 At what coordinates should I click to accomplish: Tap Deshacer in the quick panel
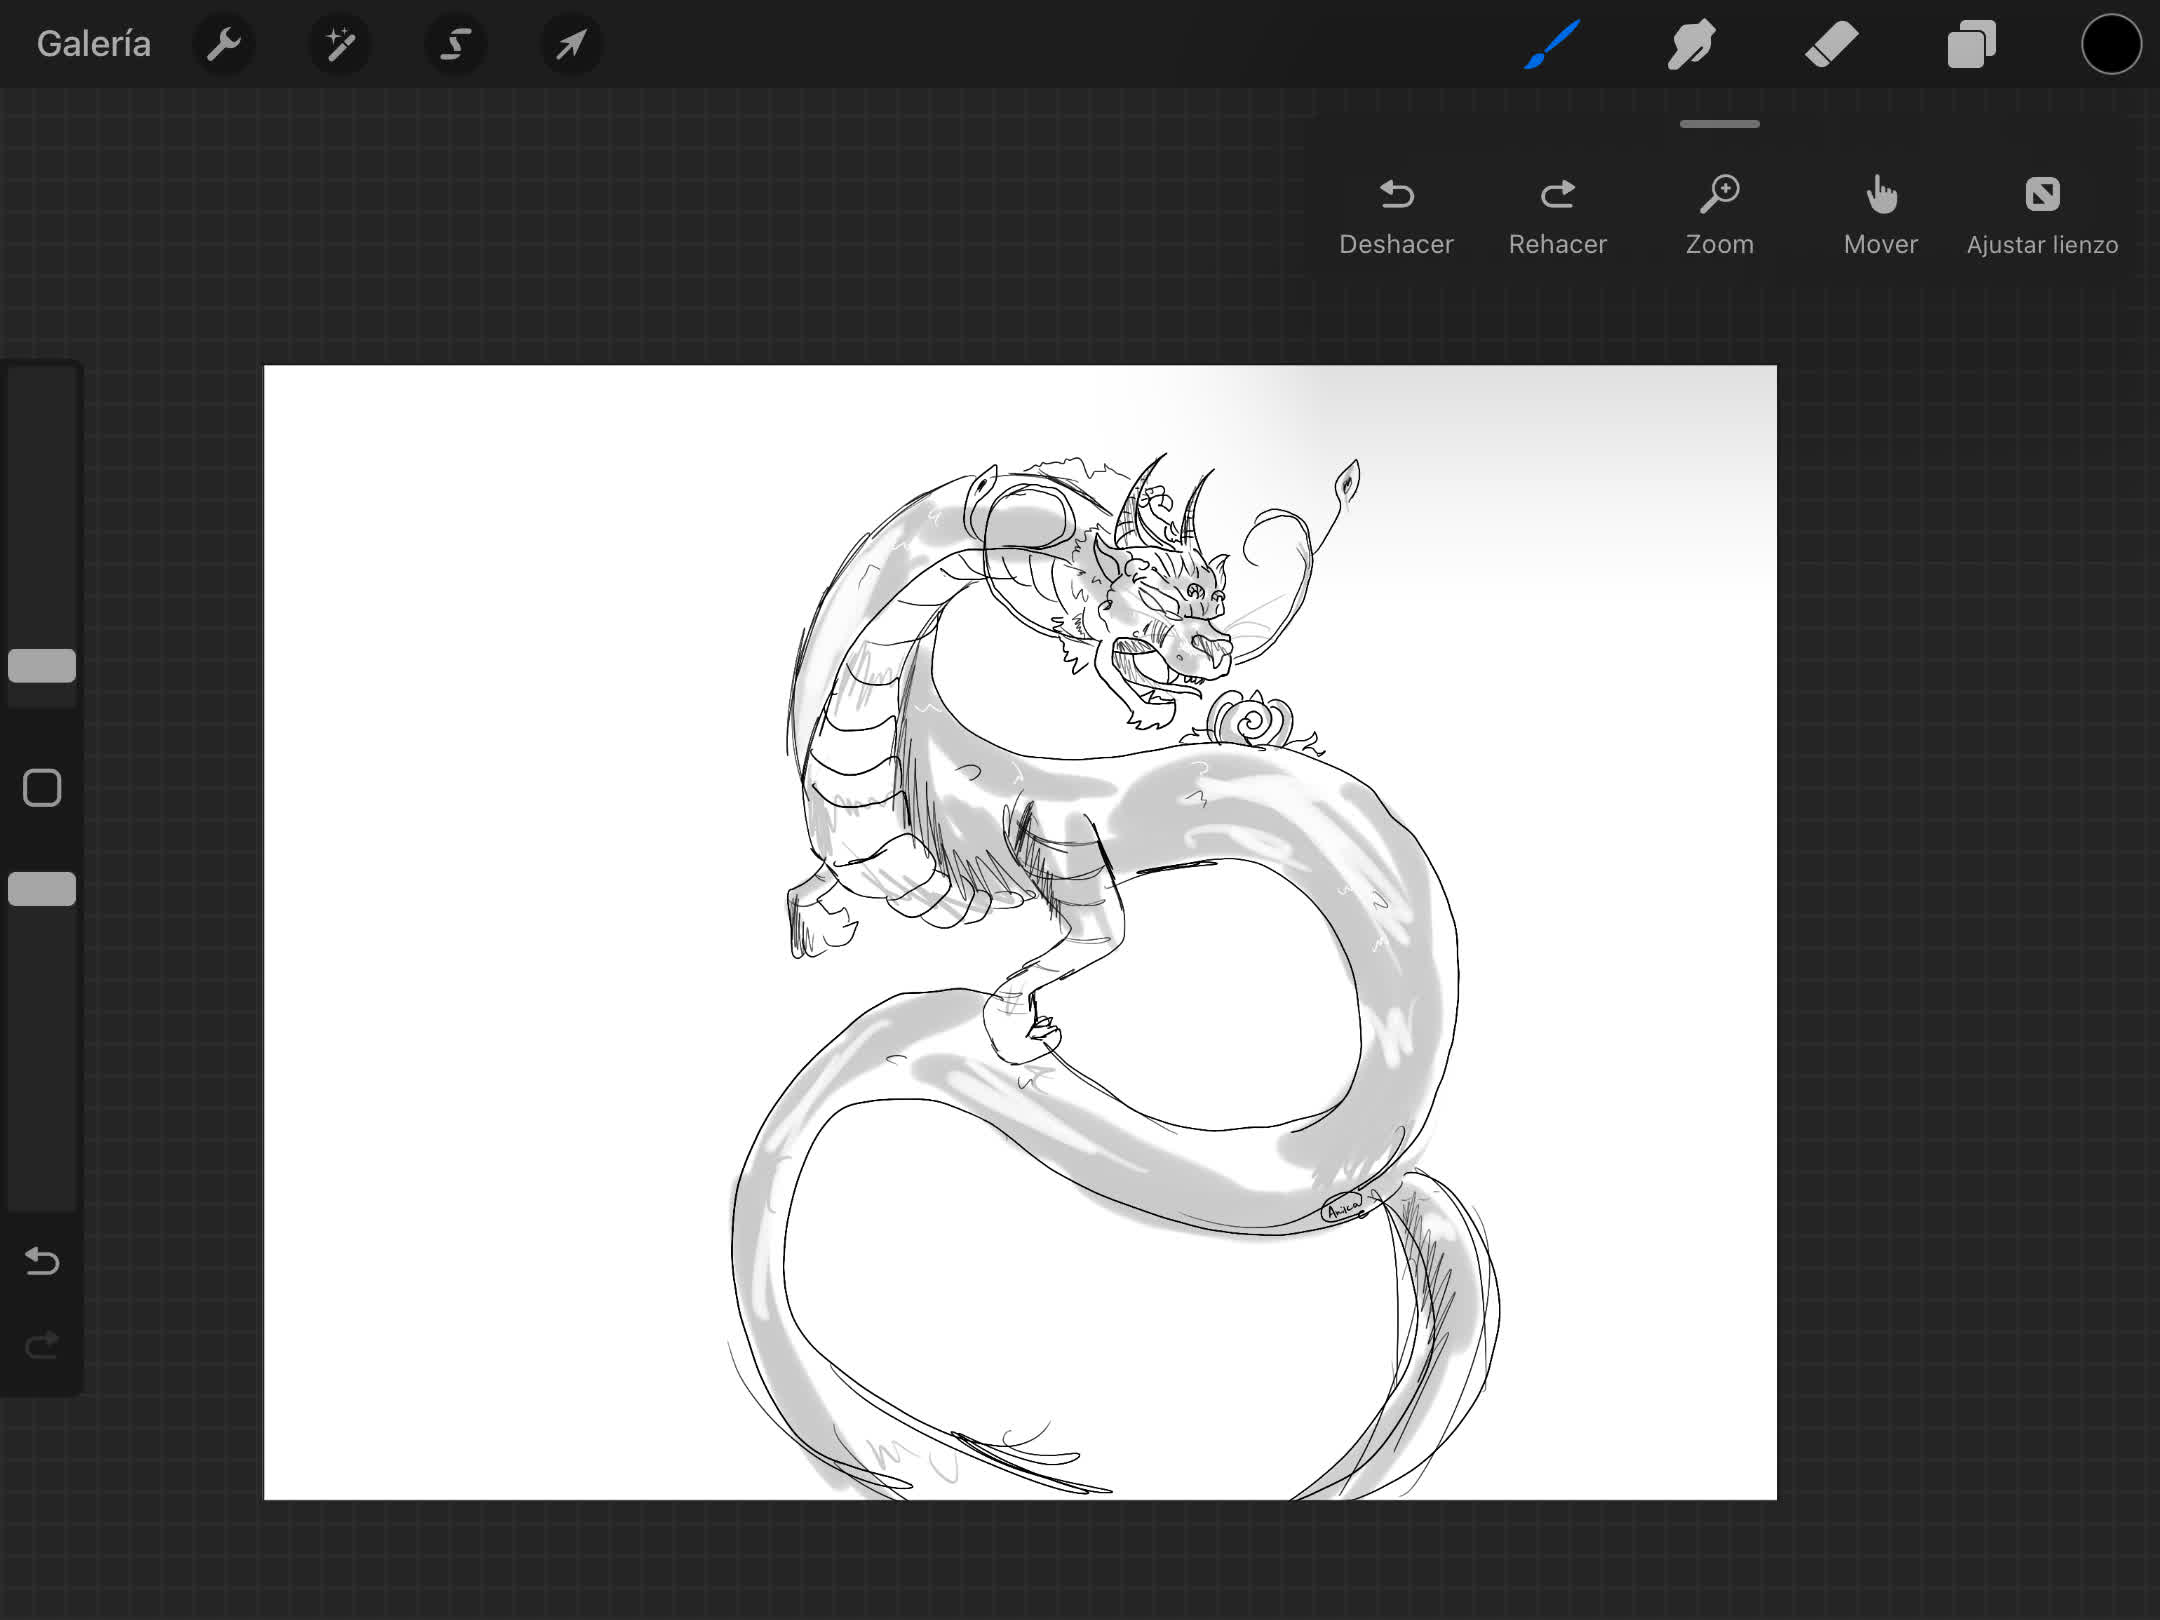click(1396, 216)
